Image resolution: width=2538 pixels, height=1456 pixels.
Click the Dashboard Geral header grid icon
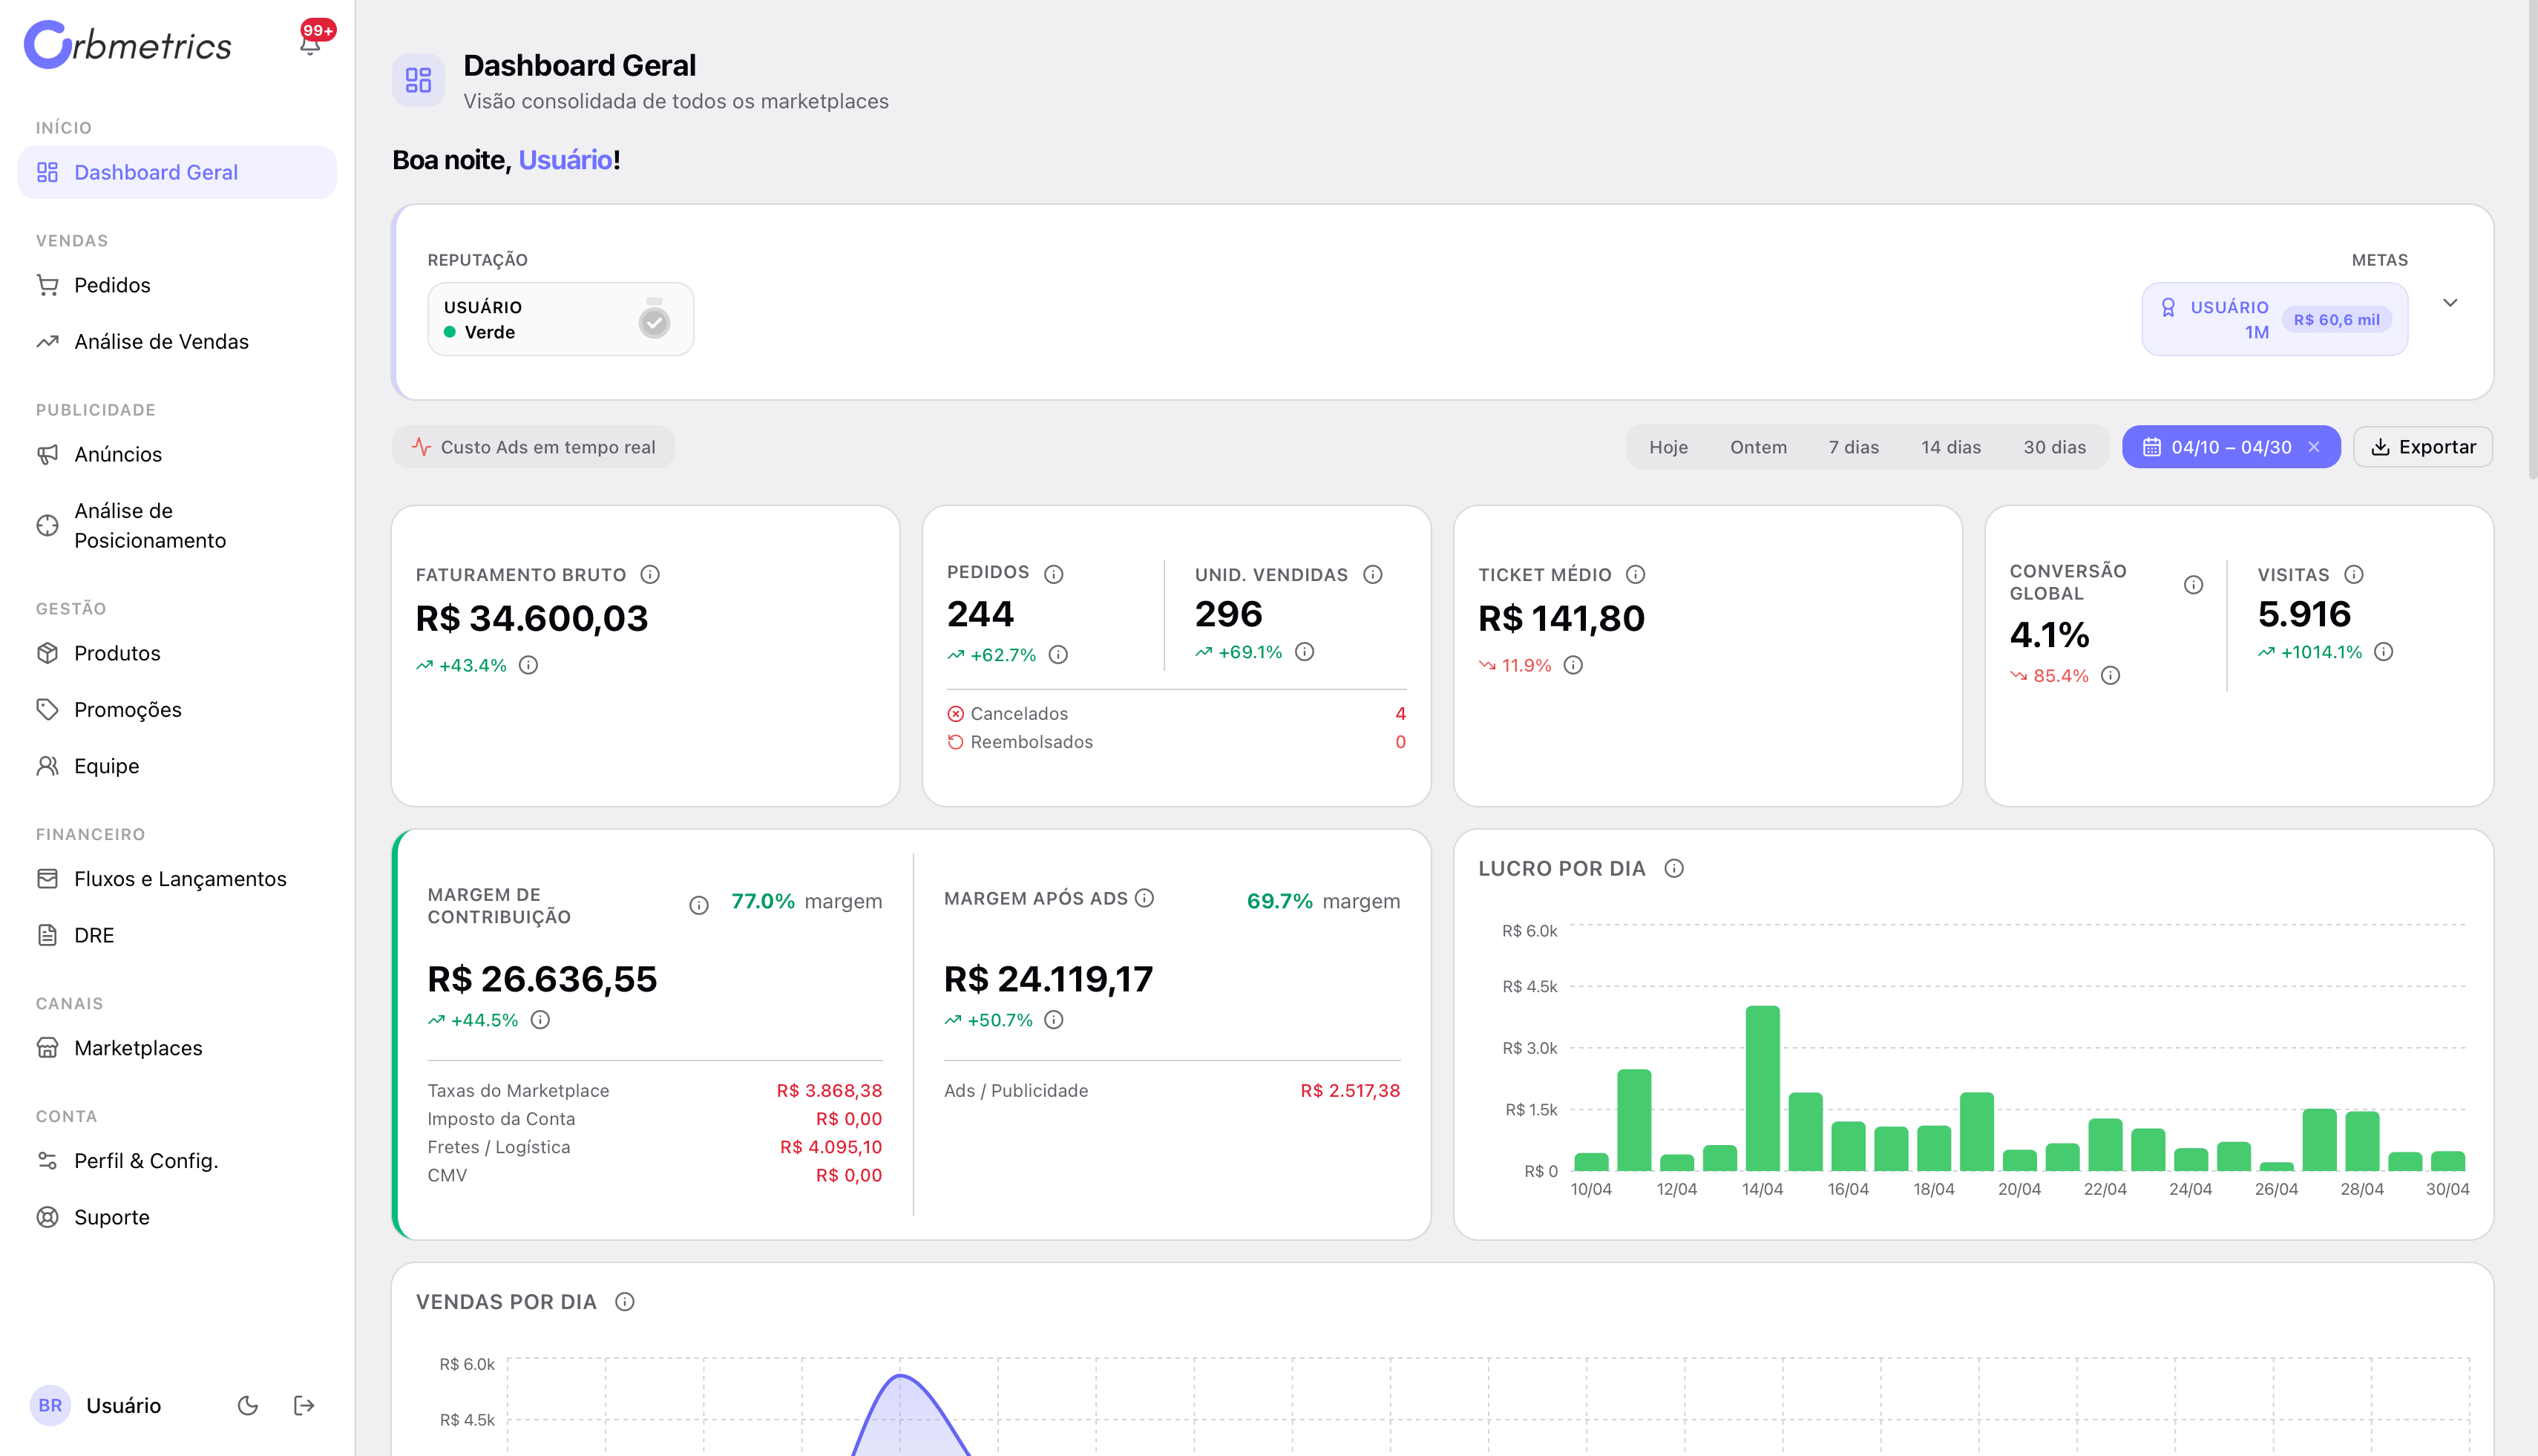[418, 80]
